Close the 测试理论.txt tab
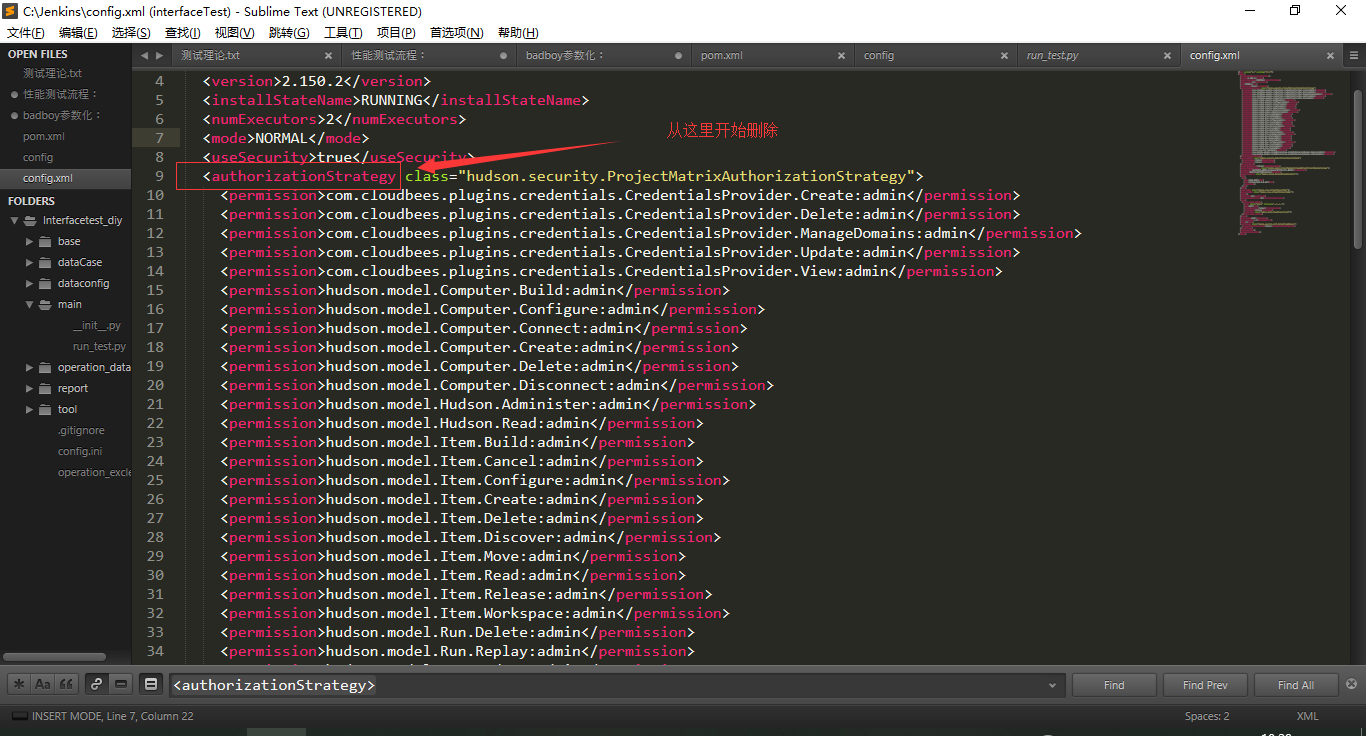This screenshot has height=736, width=1366. point(329,56)
